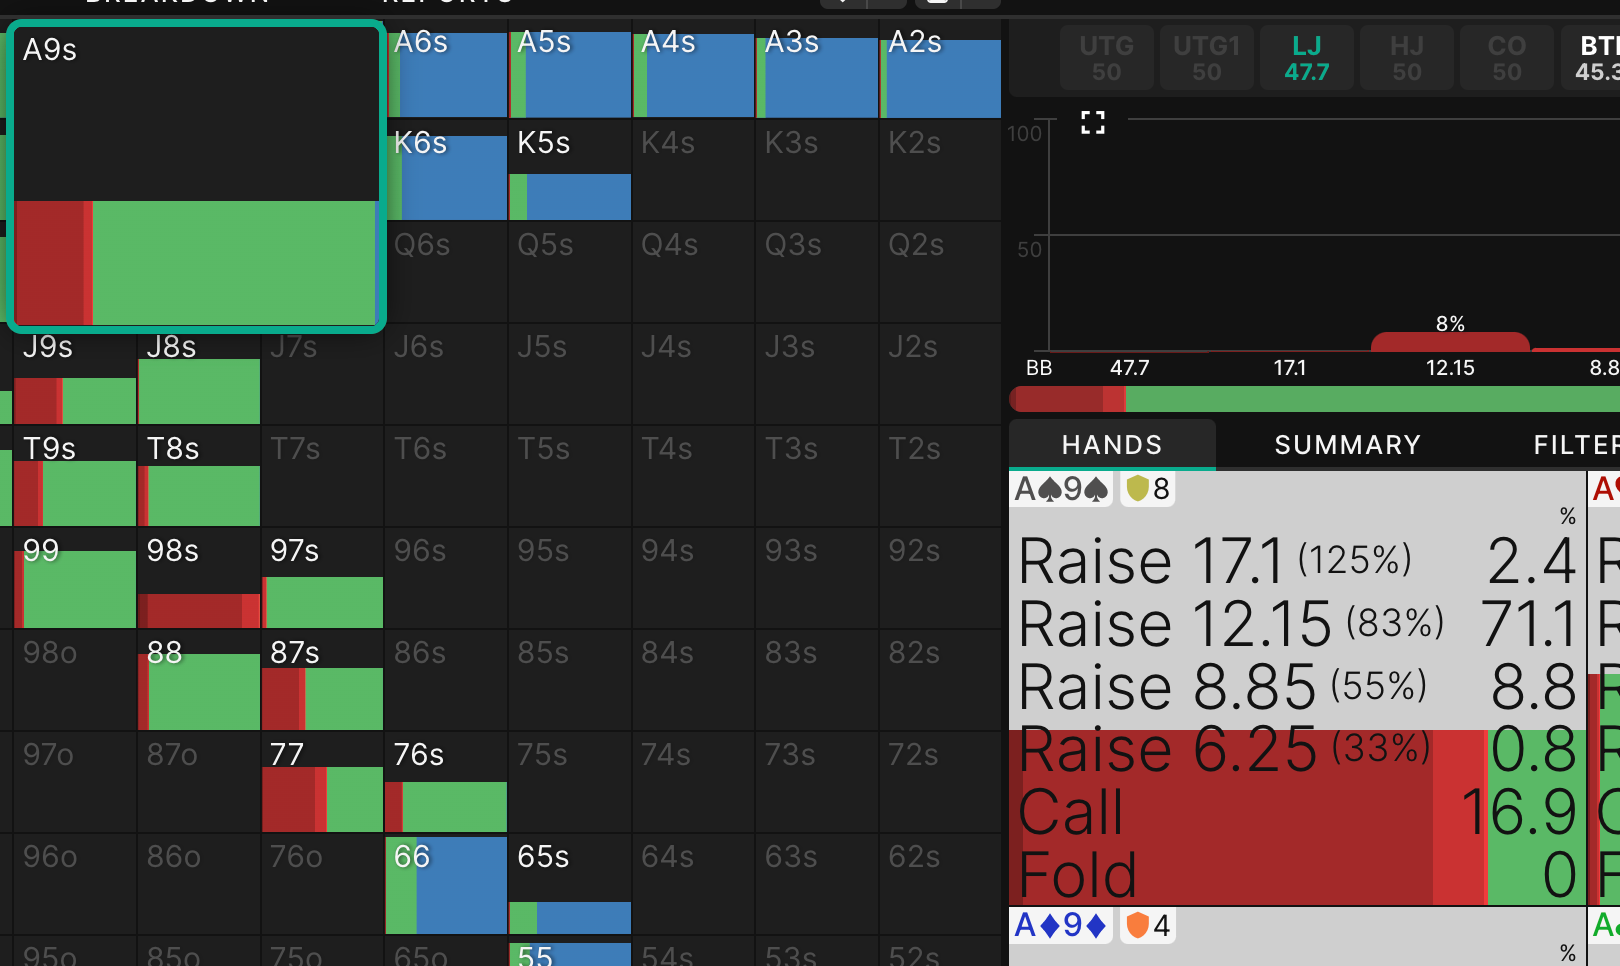Select the K6s hand cell

447,171
